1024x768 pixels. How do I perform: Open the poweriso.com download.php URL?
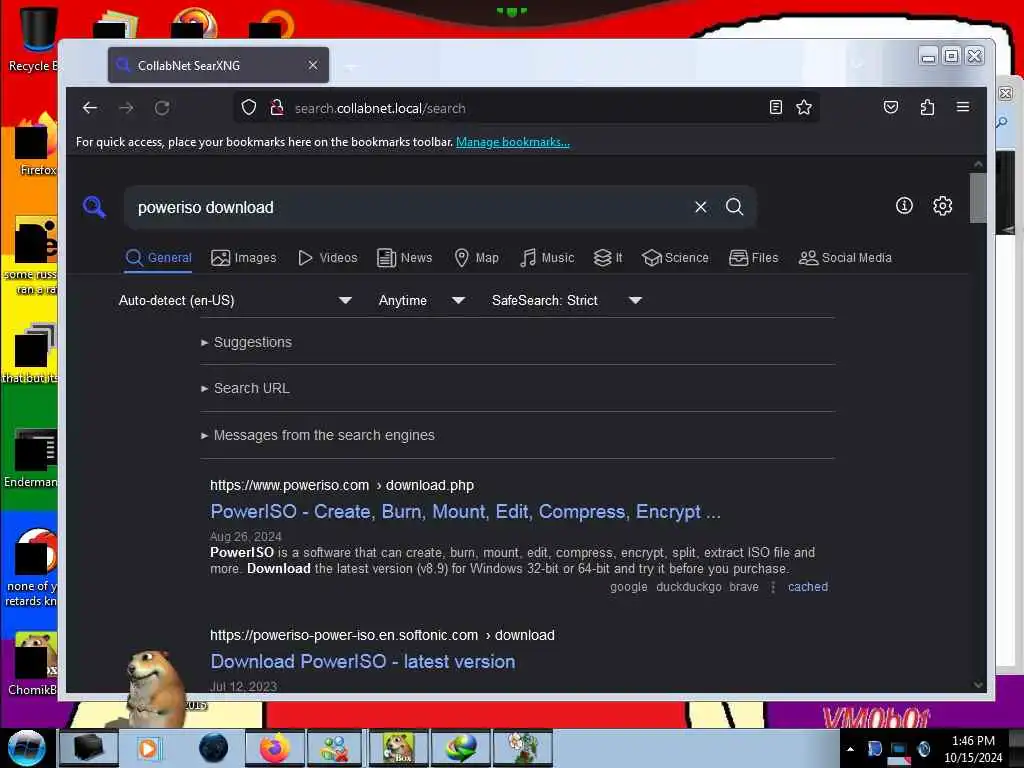[342, 485]
